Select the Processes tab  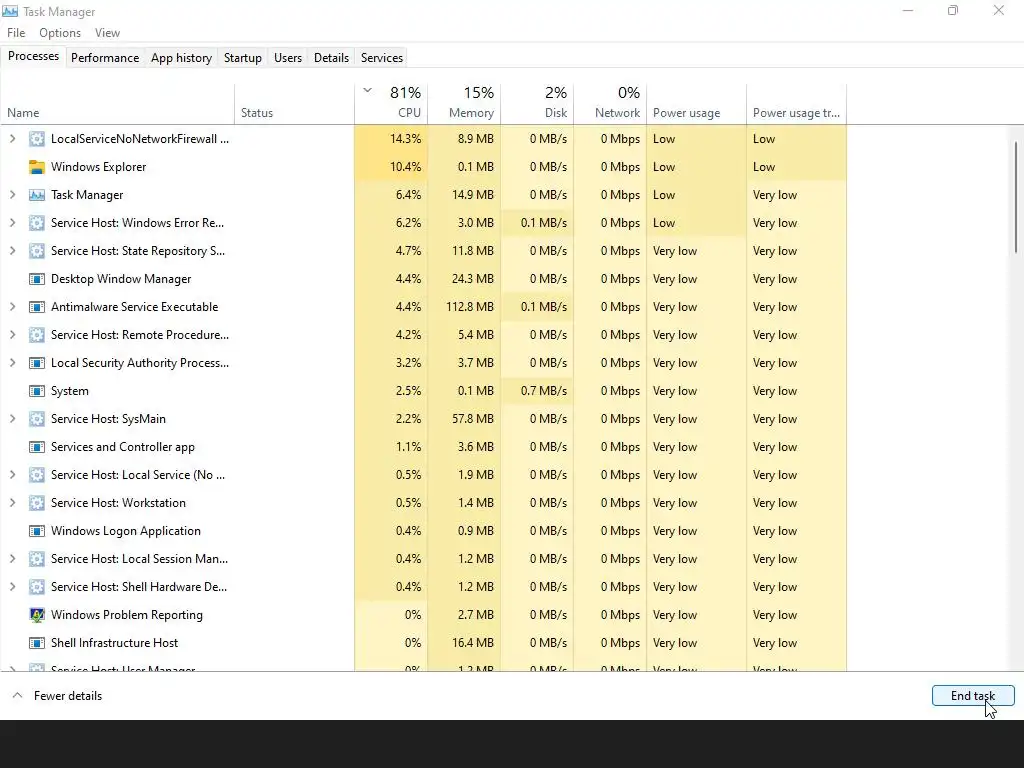coord(33,56)
